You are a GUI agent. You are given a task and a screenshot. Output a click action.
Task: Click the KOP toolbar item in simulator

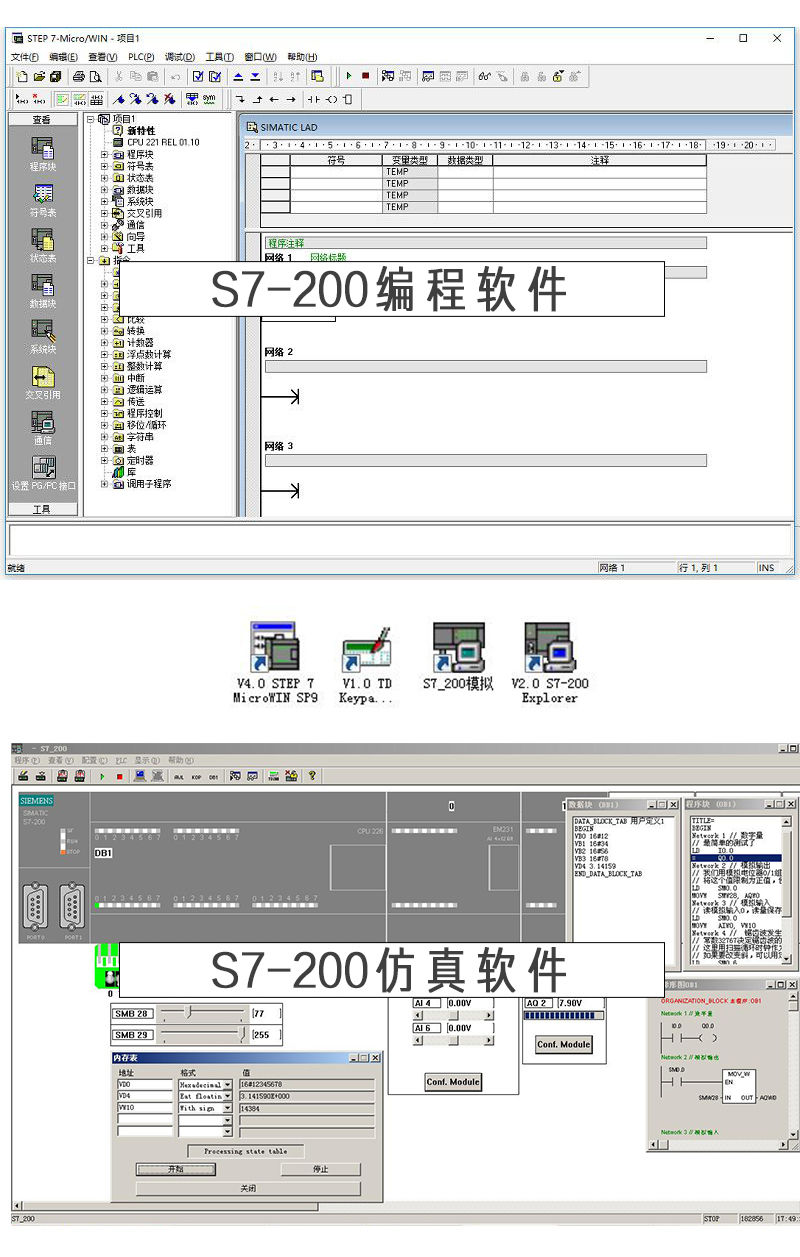(197, 775)
